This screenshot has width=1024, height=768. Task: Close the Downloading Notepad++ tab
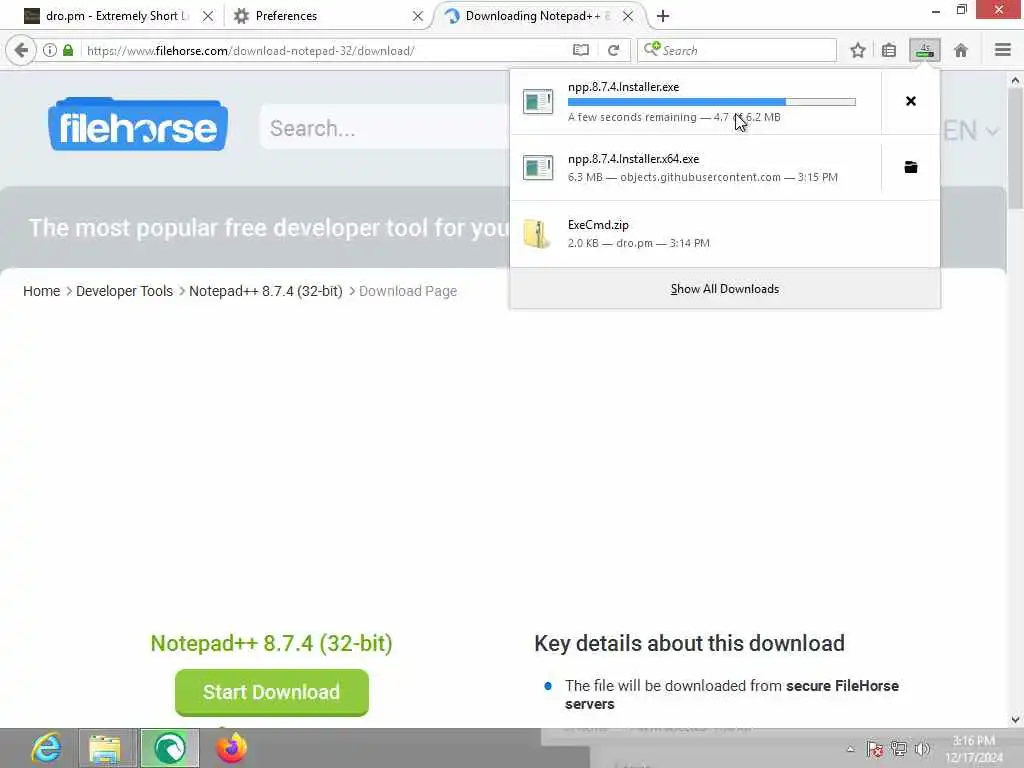[628, 16]
